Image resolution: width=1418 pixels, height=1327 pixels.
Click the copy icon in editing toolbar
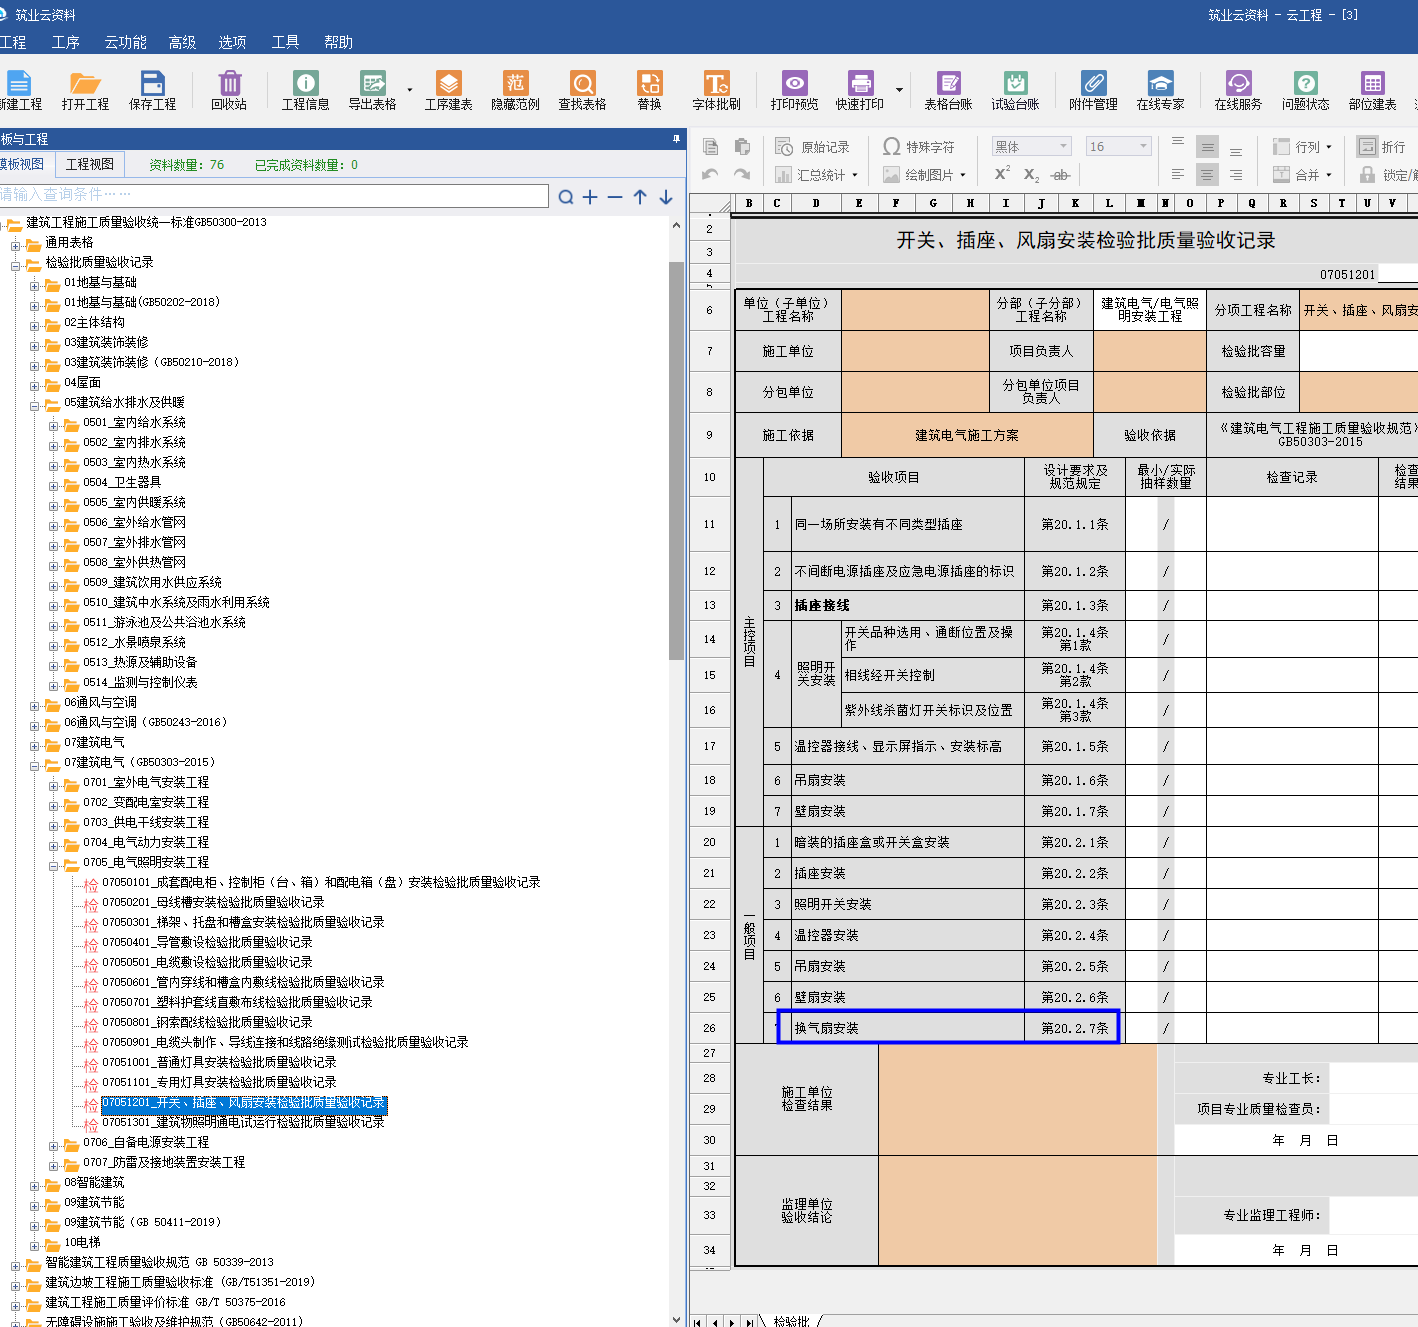coord(710,147)
